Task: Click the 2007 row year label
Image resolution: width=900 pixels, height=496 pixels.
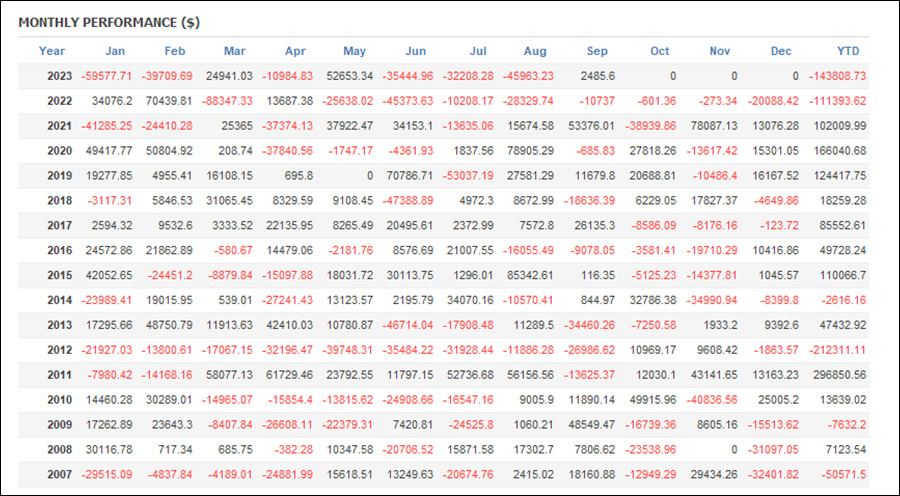Action: tap(60, 475)
